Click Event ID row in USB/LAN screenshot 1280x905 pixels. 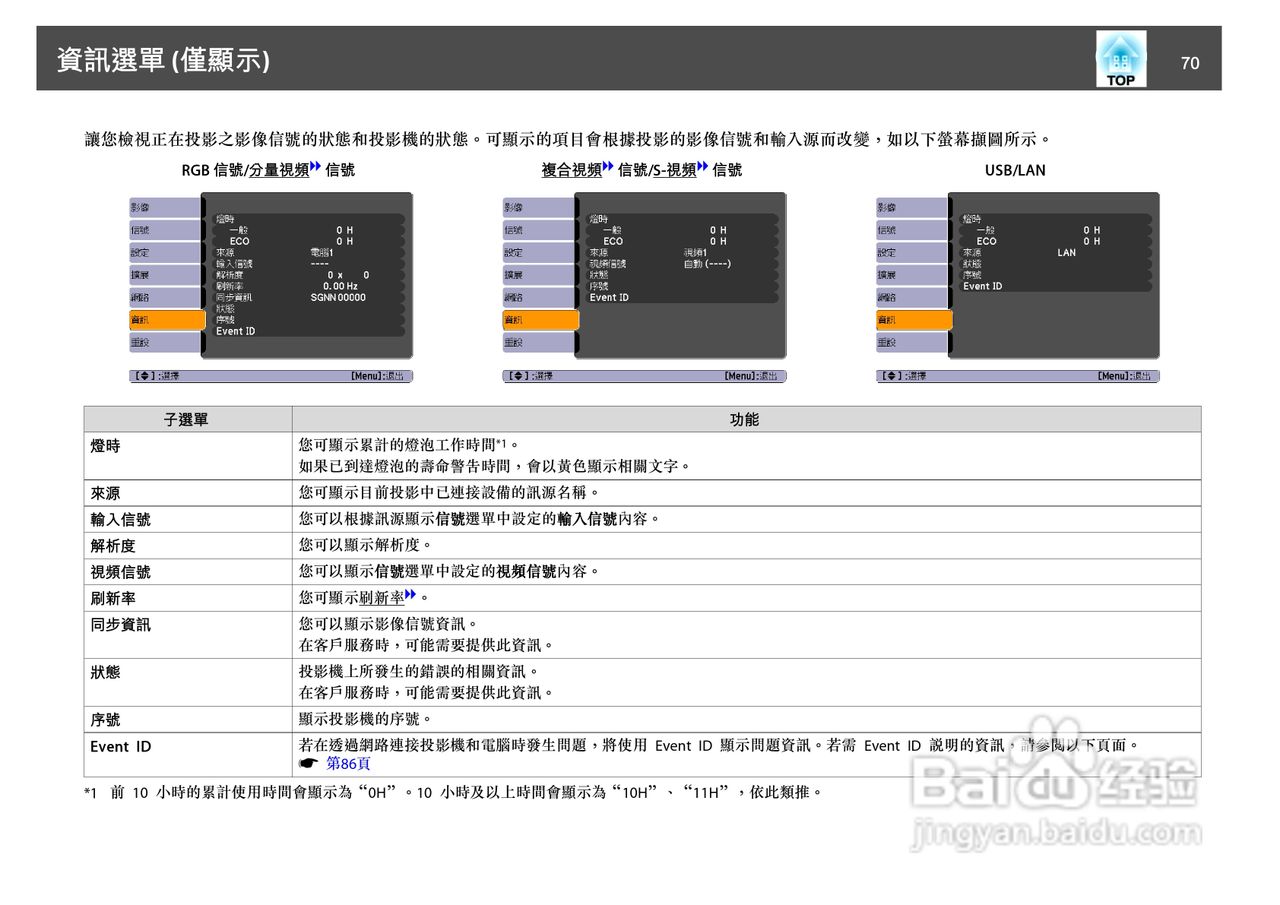point(1056,286)
